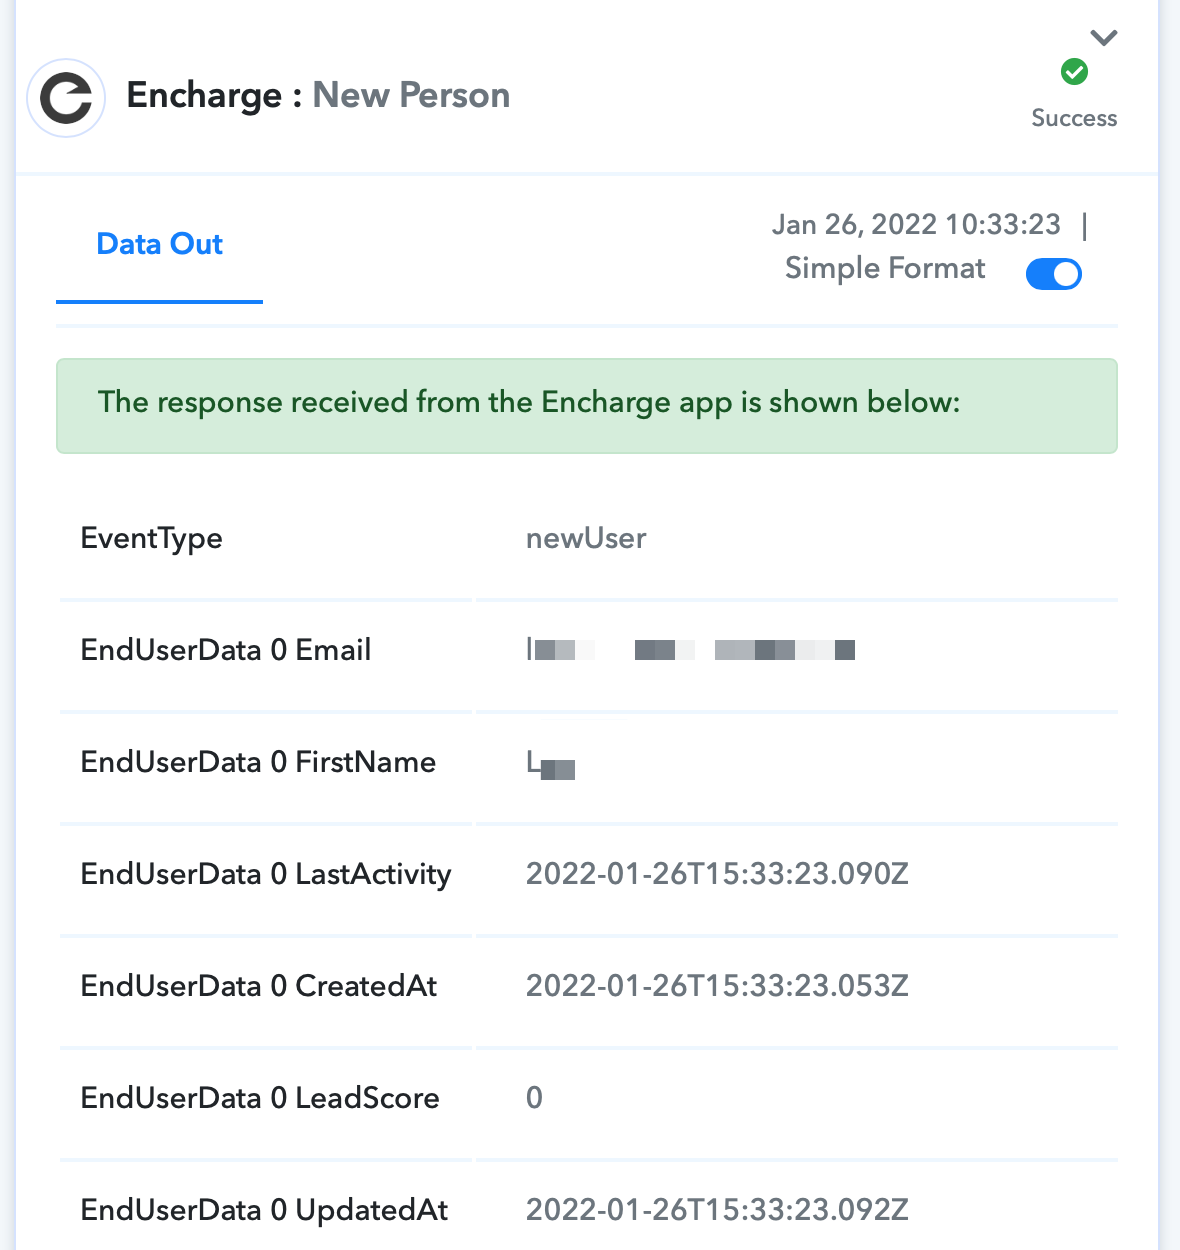Viewport: 1180px width, 1250px height.
Task: Select the LeadScore value 0
Action: 534,1098
